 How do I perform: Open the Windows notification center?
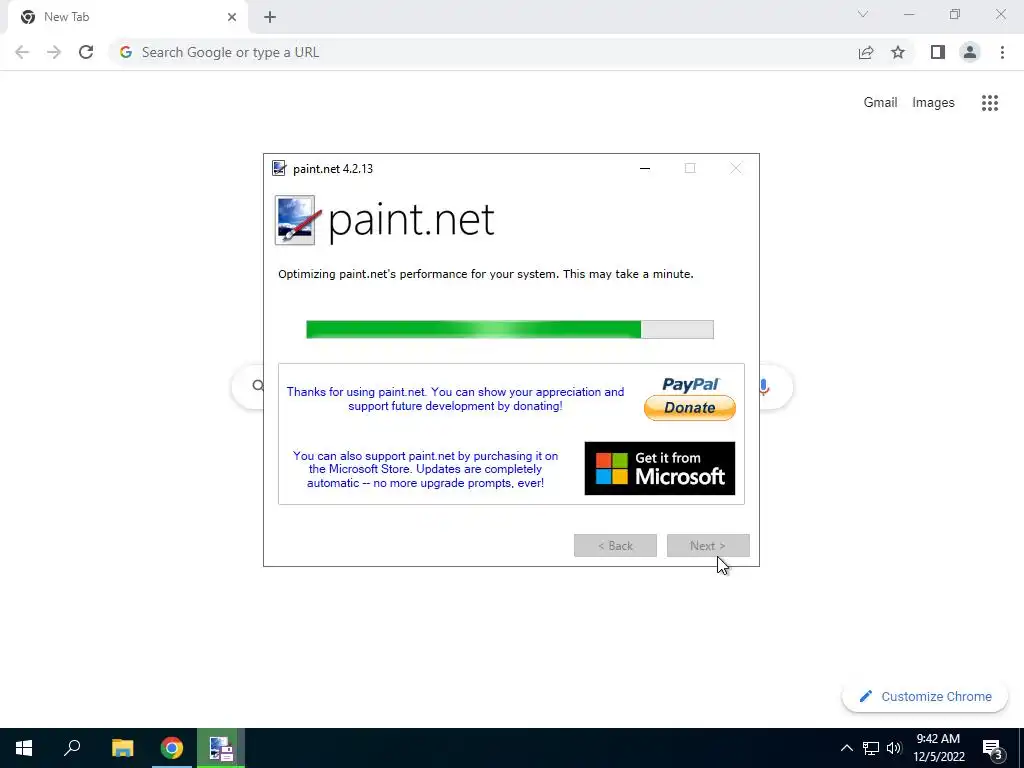992,748
